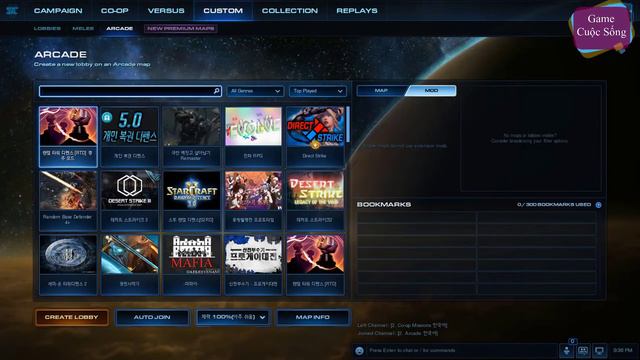
Task: Select the Desert Strike III map
Action: [x=130, y=200]
